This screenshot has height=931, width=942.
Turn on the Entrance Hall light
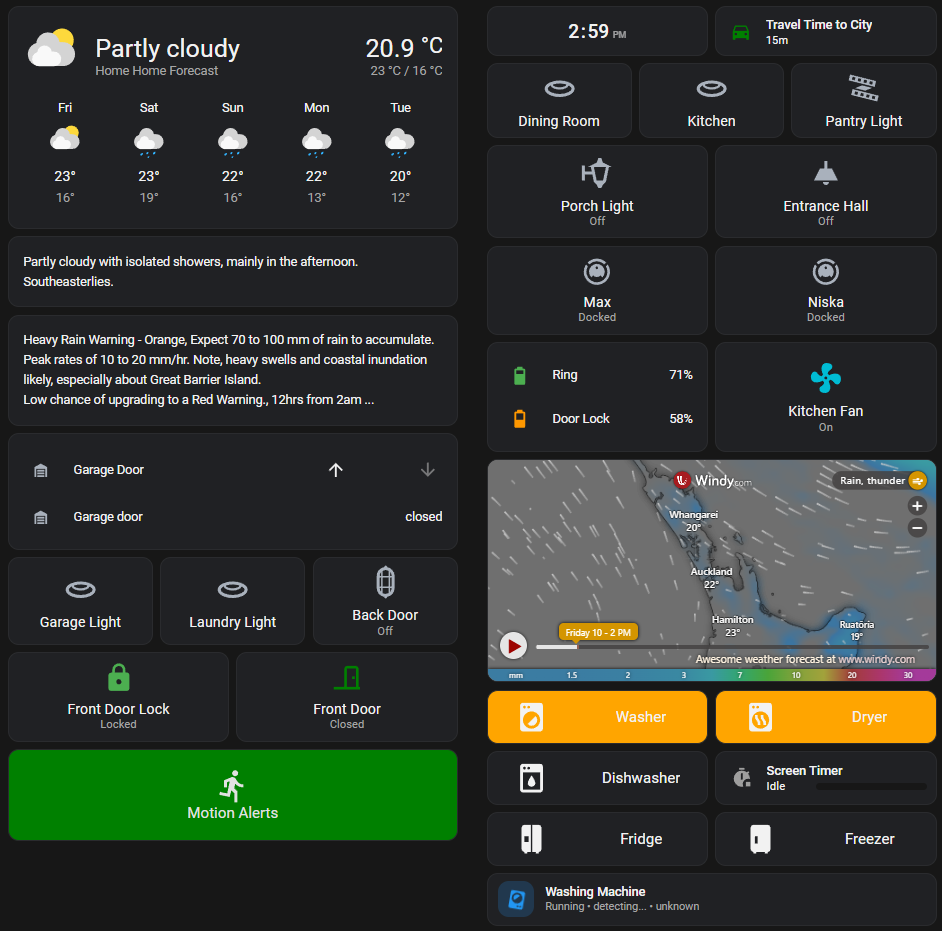825,192
